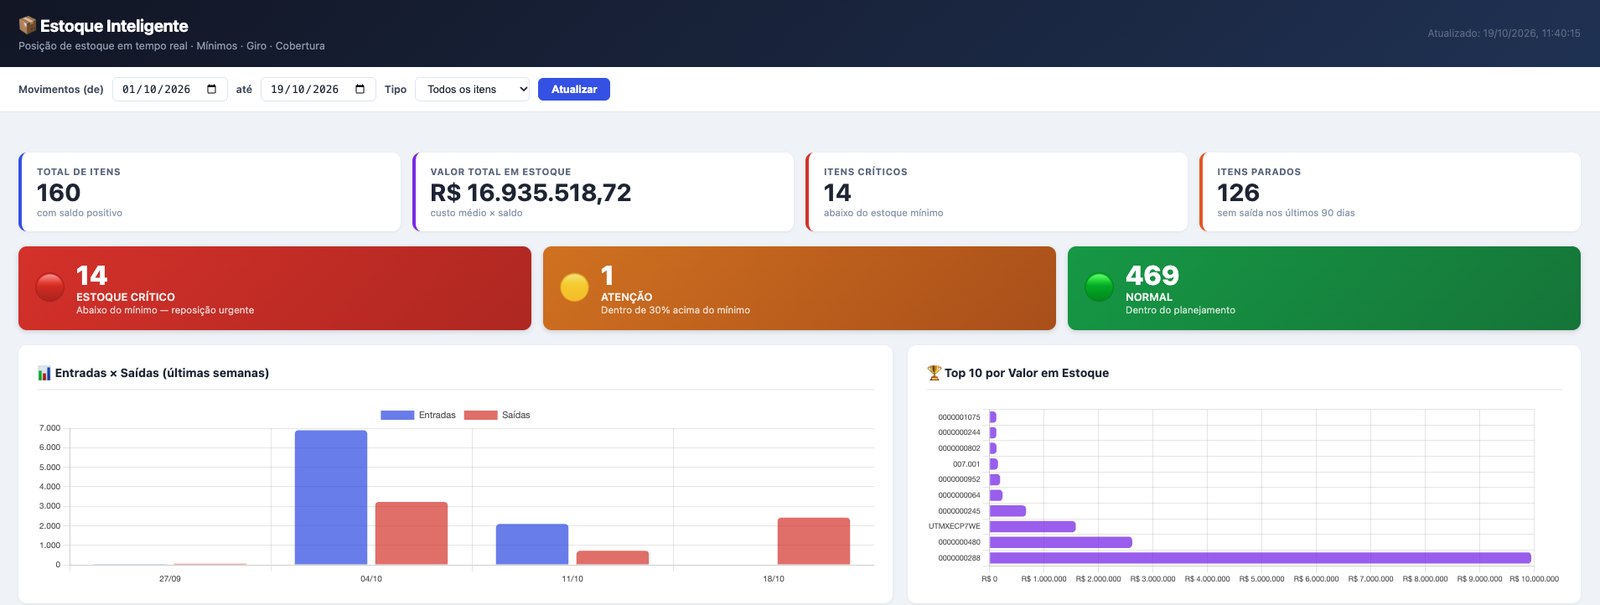
Task: Click the 27/09 week label on chart axis
Action: [170, 579]
